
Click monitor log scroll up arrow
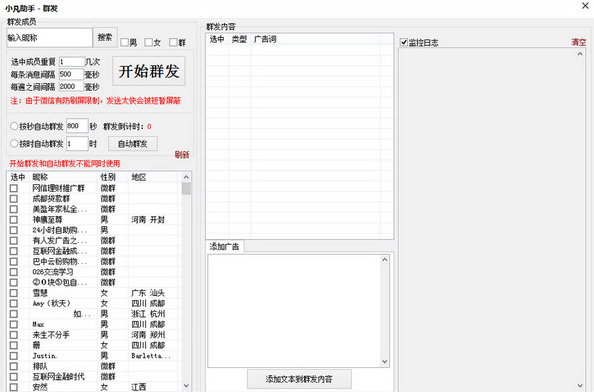pos(580,54)
